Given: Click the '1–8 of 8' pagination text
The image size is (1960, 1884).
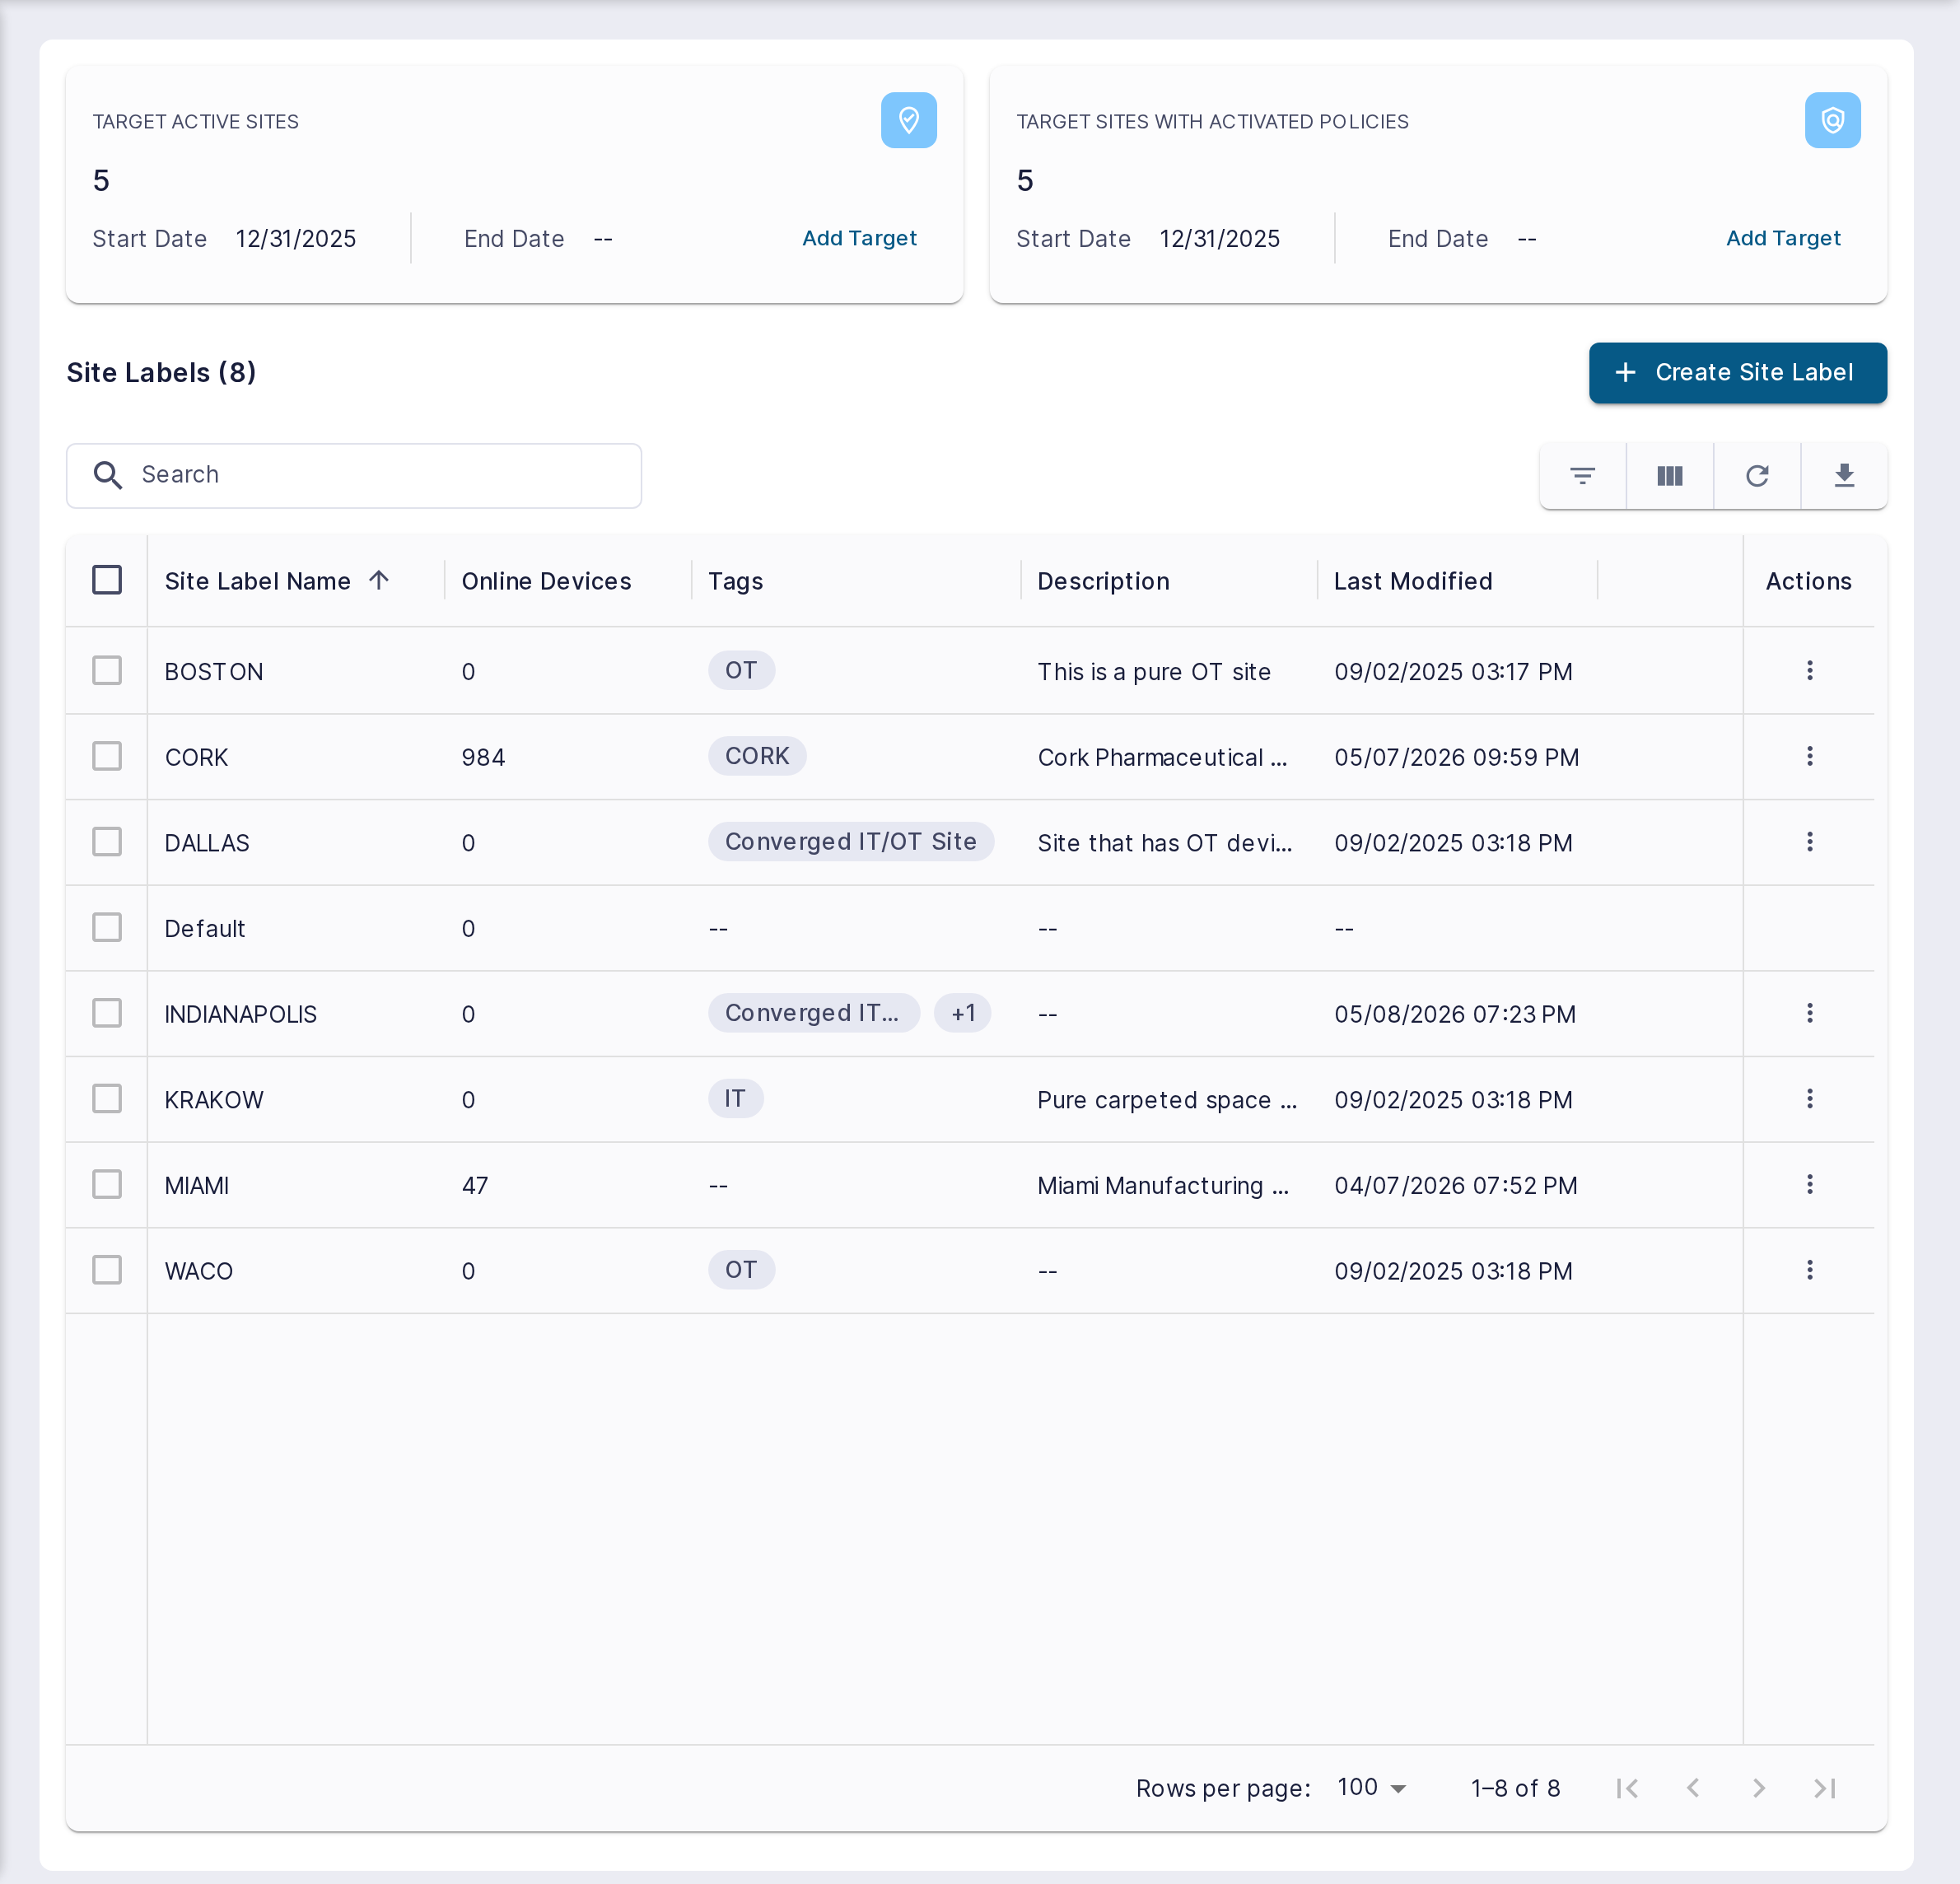Looking at the screenshot, I should (x=1515, y=1788).
